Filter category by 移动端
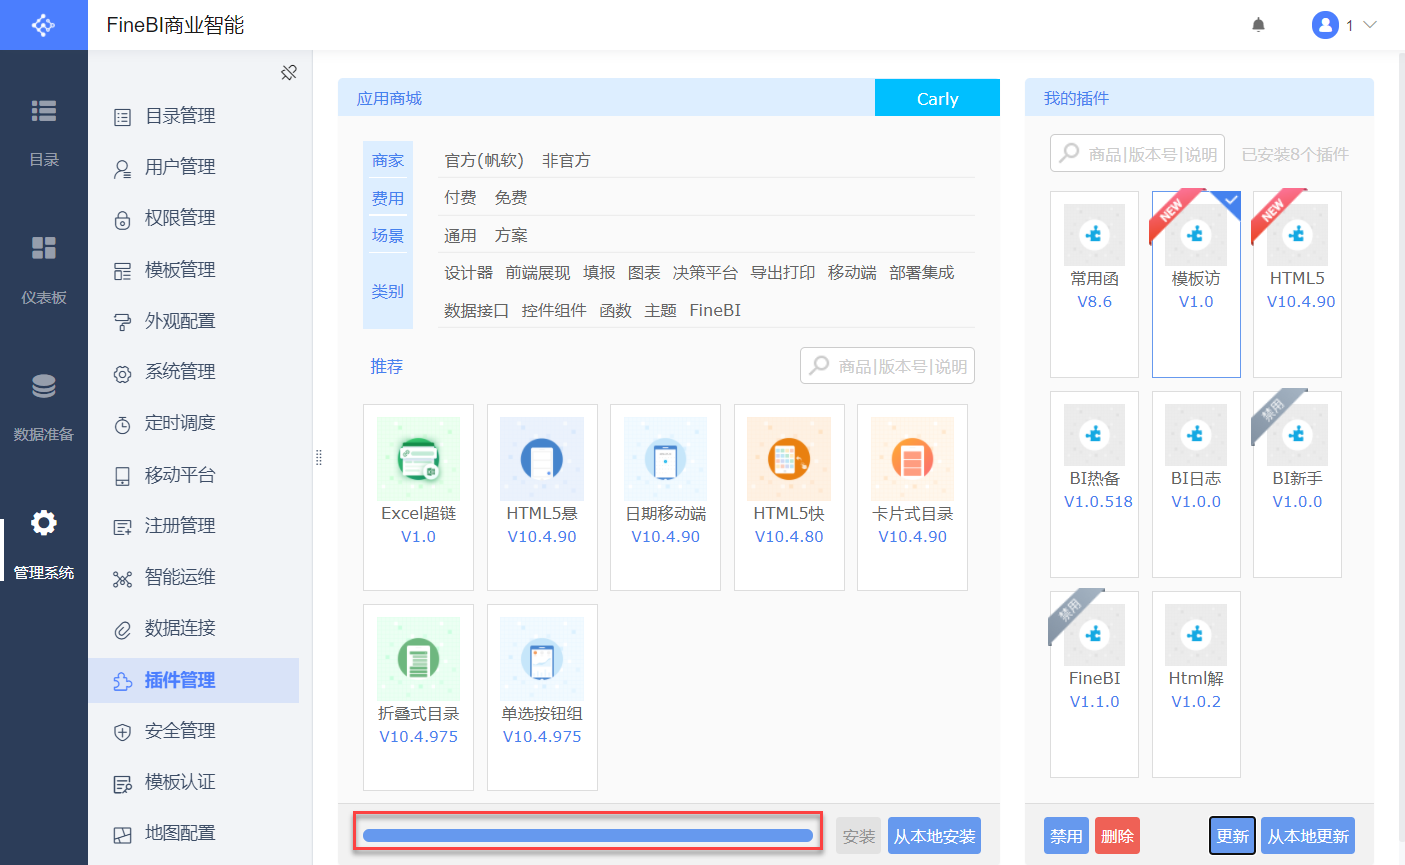Image resolution: width=1405 pixels, height=865 pixels. click(x=852, y=273)
